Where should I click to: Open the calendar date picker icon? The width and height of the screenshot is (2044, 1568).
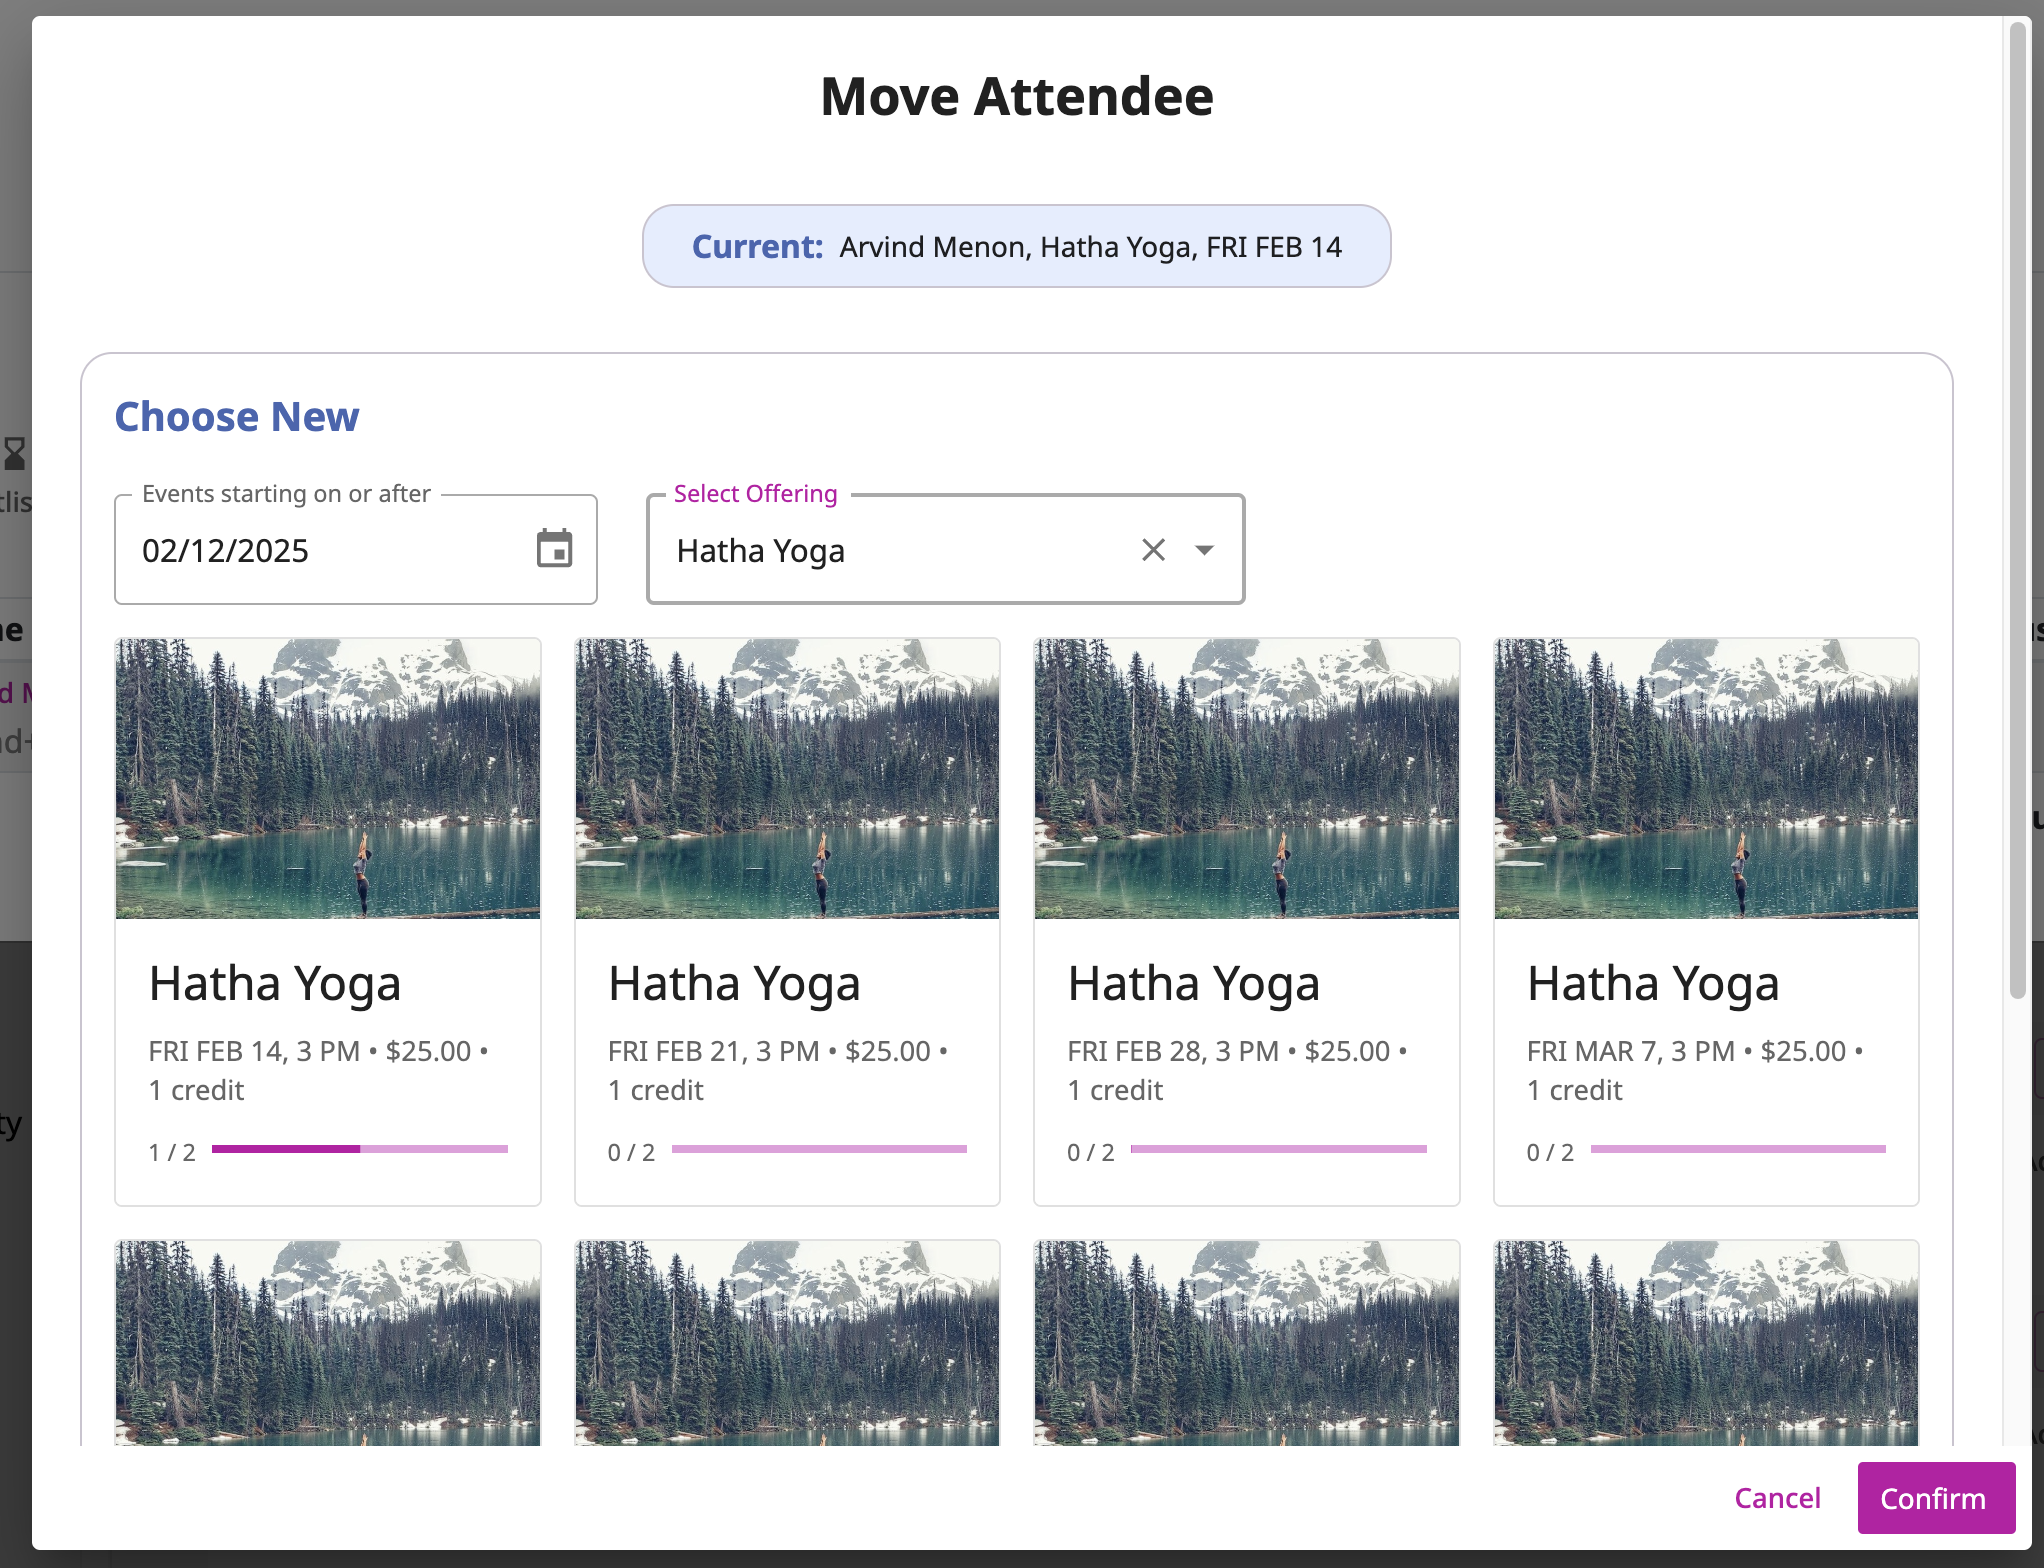tap(554, 549)
